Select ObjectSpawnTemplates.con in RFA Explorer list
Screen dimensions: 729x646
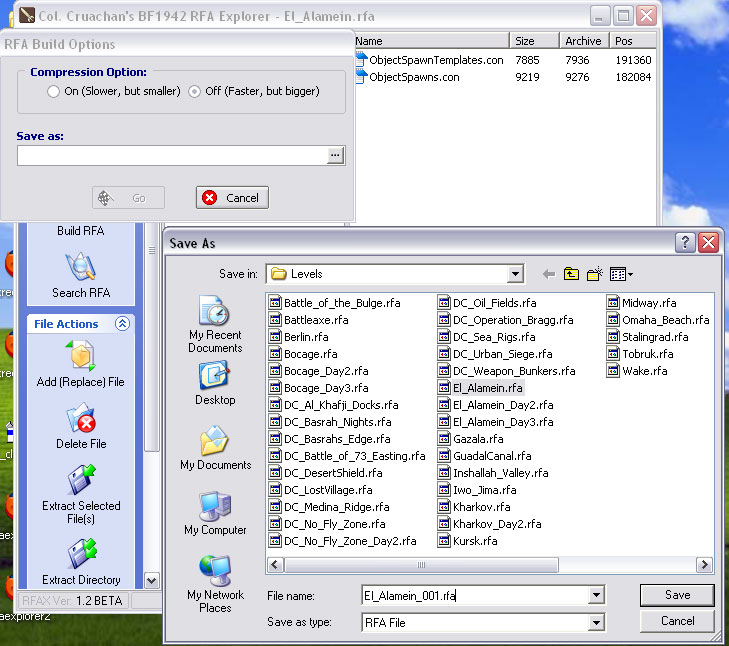click(x=430, y=60)
